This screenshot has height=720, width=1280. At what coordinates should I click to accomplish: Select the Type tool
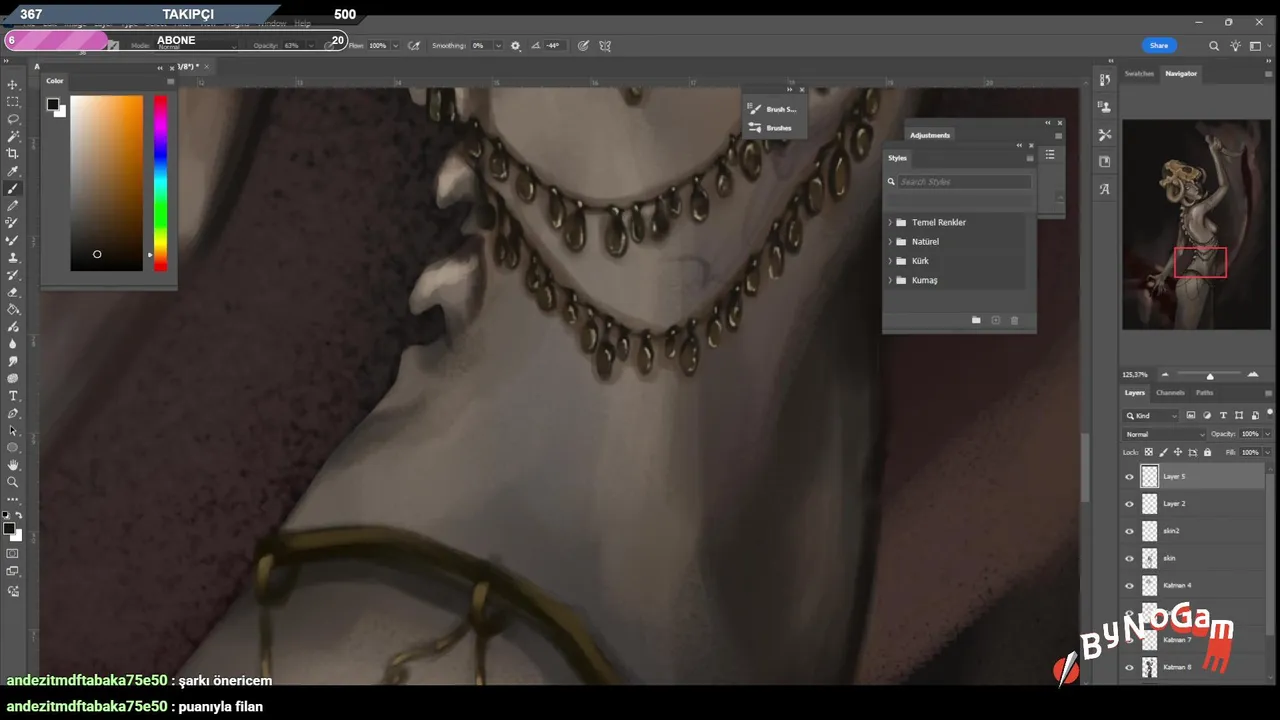pyautogui.click(x=13, y=396)
